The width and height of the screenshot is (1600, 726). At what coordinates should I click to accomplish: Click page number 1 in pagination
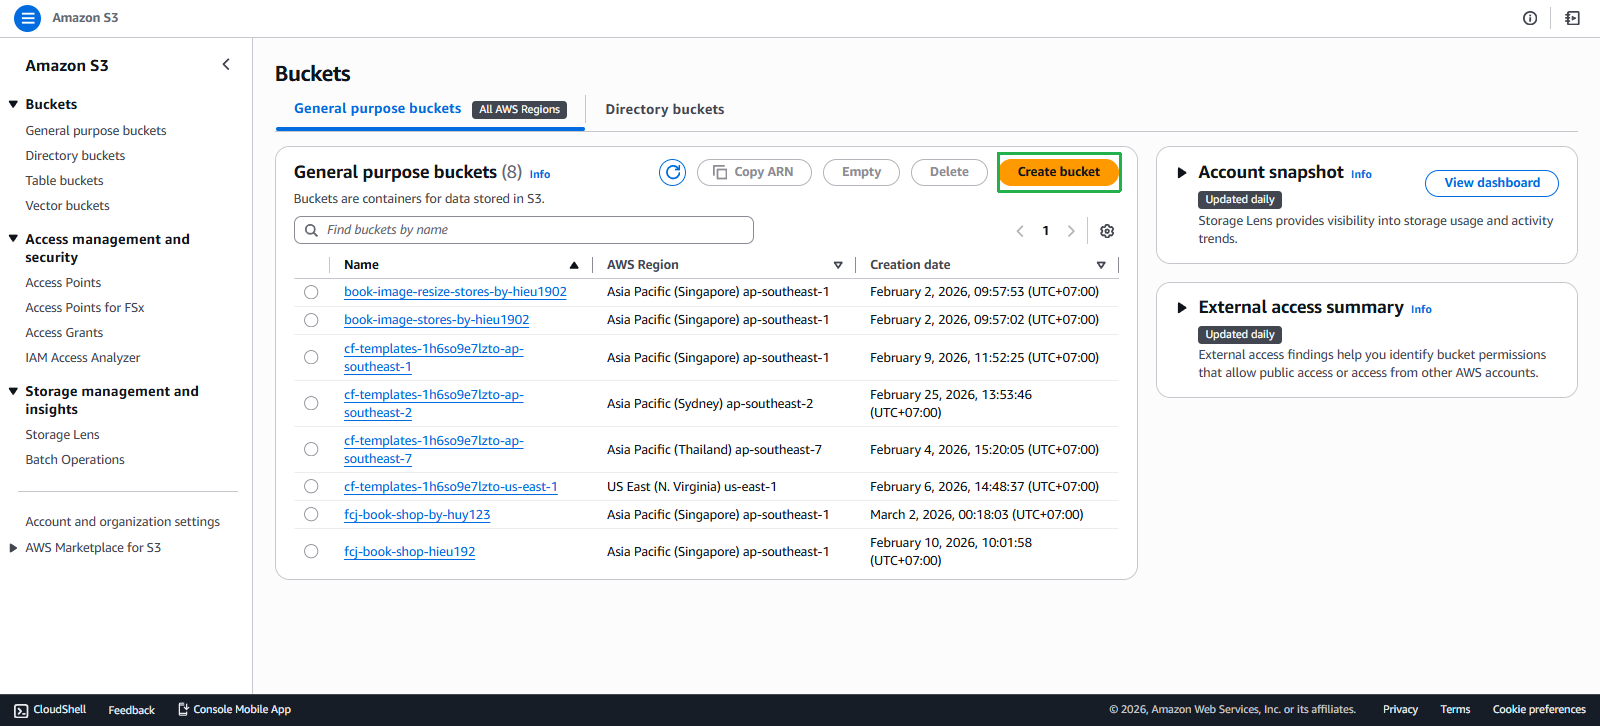pyautogui.click(x=1046, y=231)
